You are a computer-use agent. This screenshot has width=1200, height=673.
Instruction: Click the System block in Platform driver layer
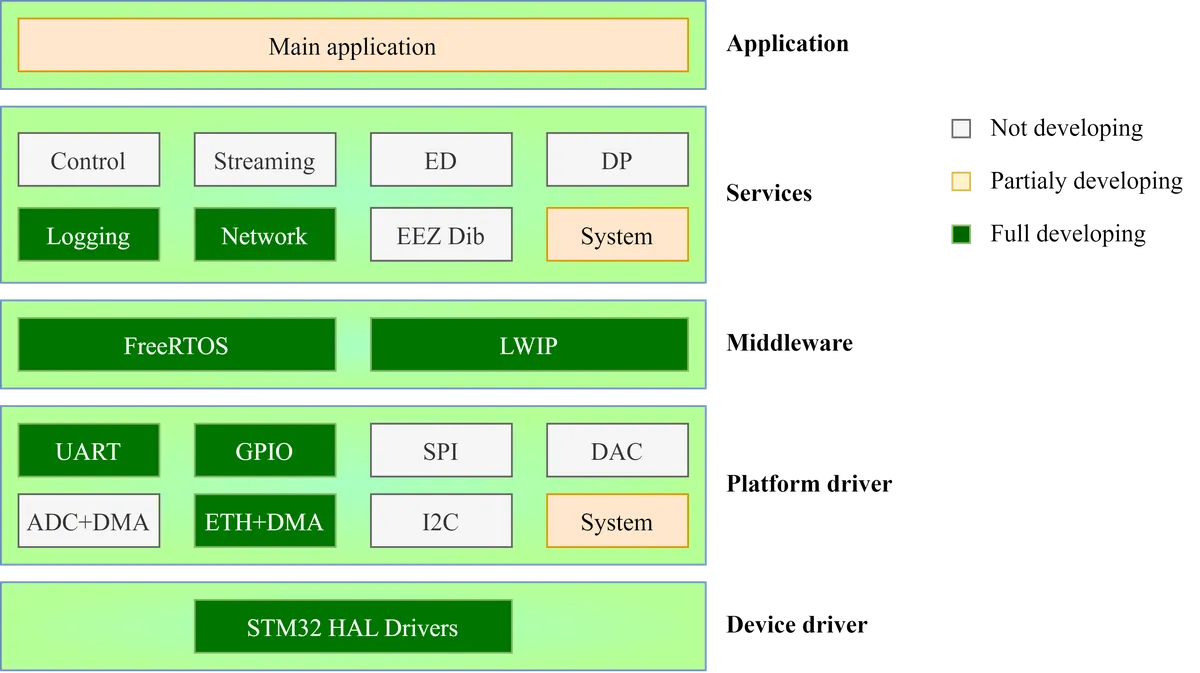coord(617,521)
